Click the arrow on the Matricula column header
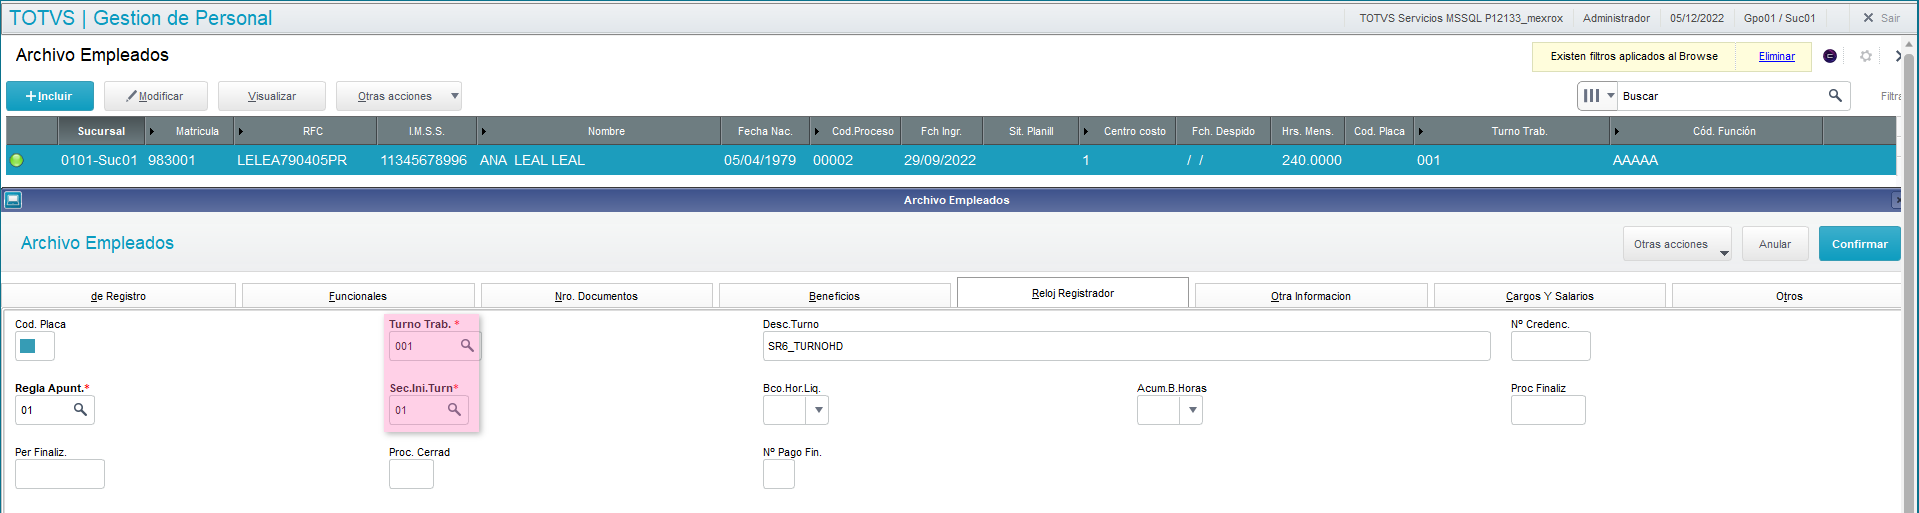This screenshot has width=1919, height=513. [x=152, y=131]
